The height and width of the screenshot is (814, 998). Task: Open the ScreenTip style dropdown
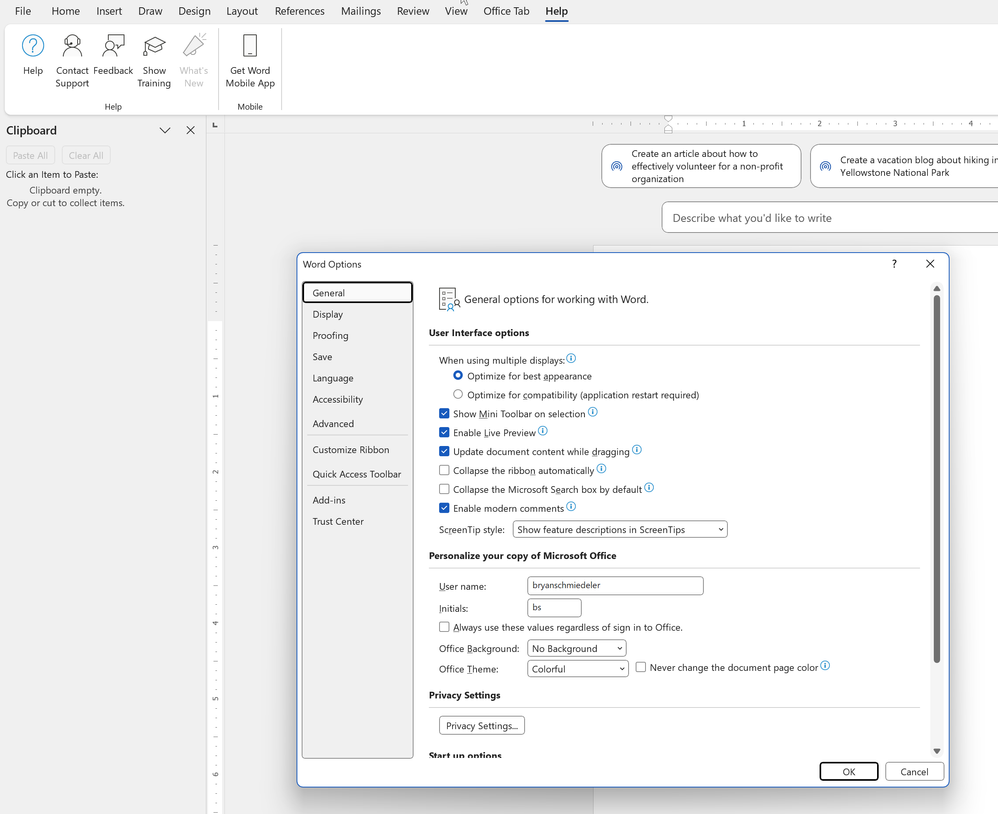click(619, 529)
